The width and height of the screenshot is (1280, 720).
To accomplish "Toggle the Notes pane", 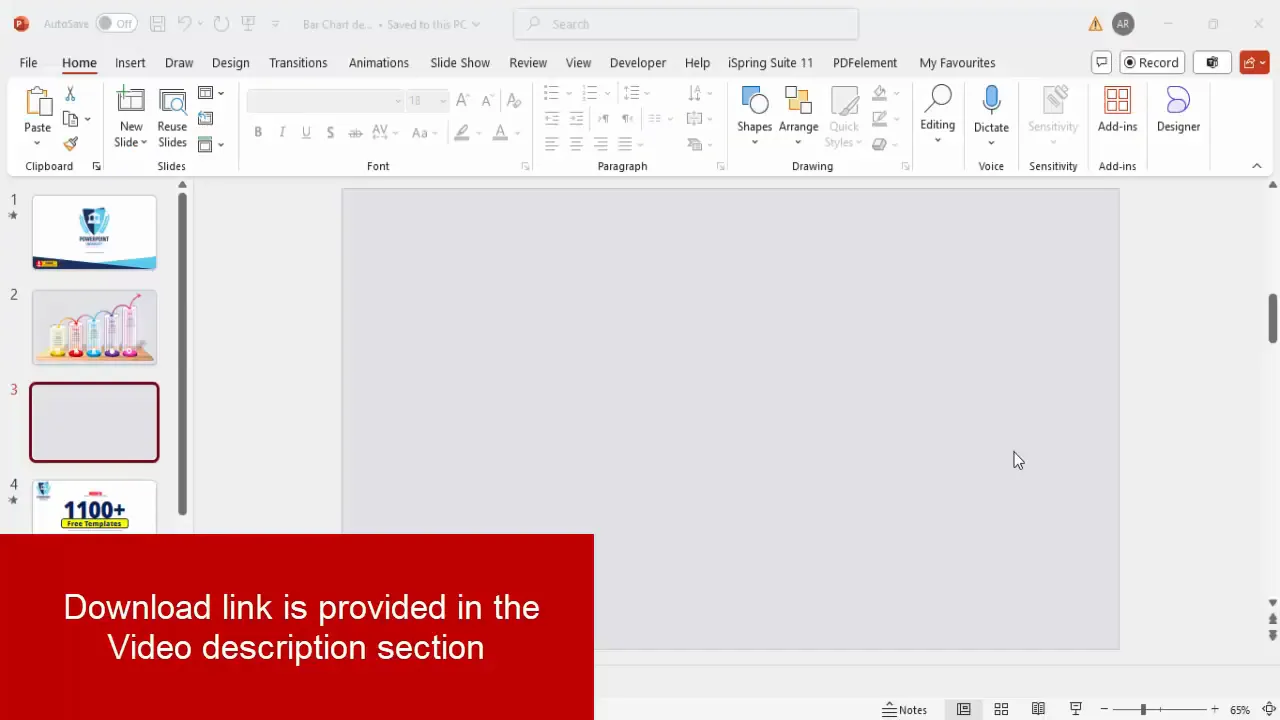I will (905, 709).
